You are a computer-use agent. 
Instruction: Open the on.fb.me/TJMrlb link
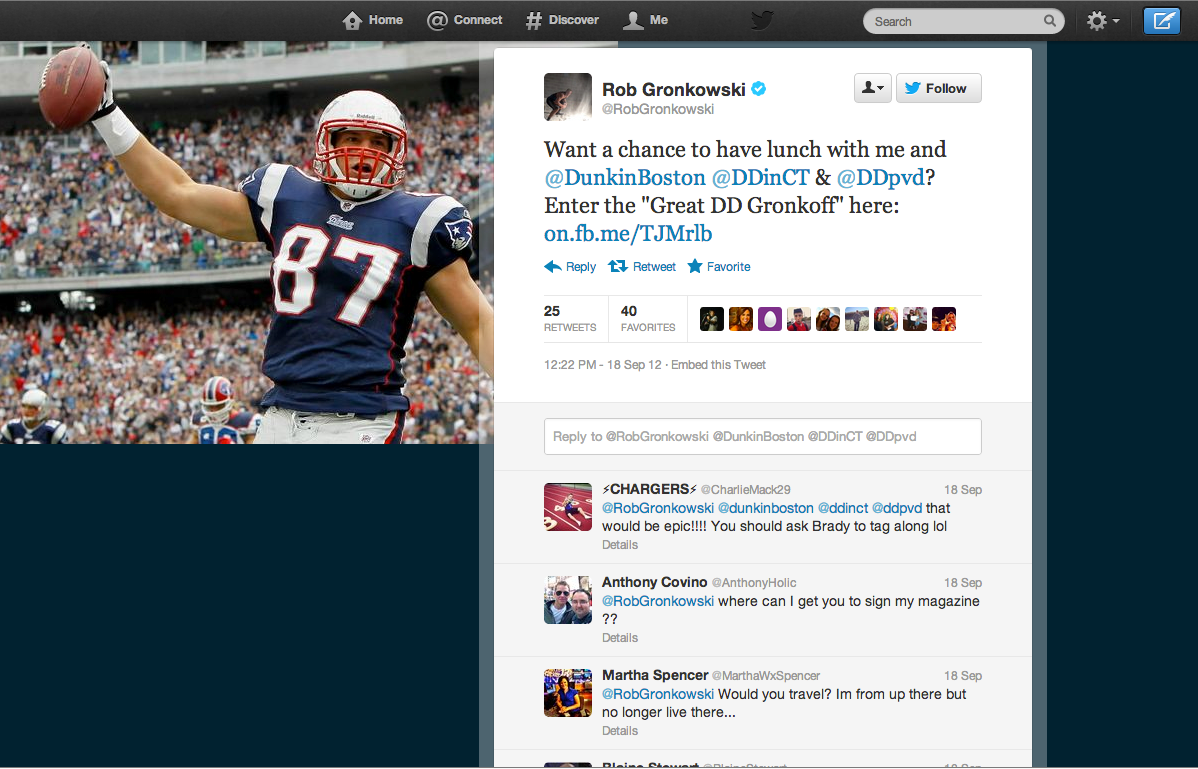(628, 233)
